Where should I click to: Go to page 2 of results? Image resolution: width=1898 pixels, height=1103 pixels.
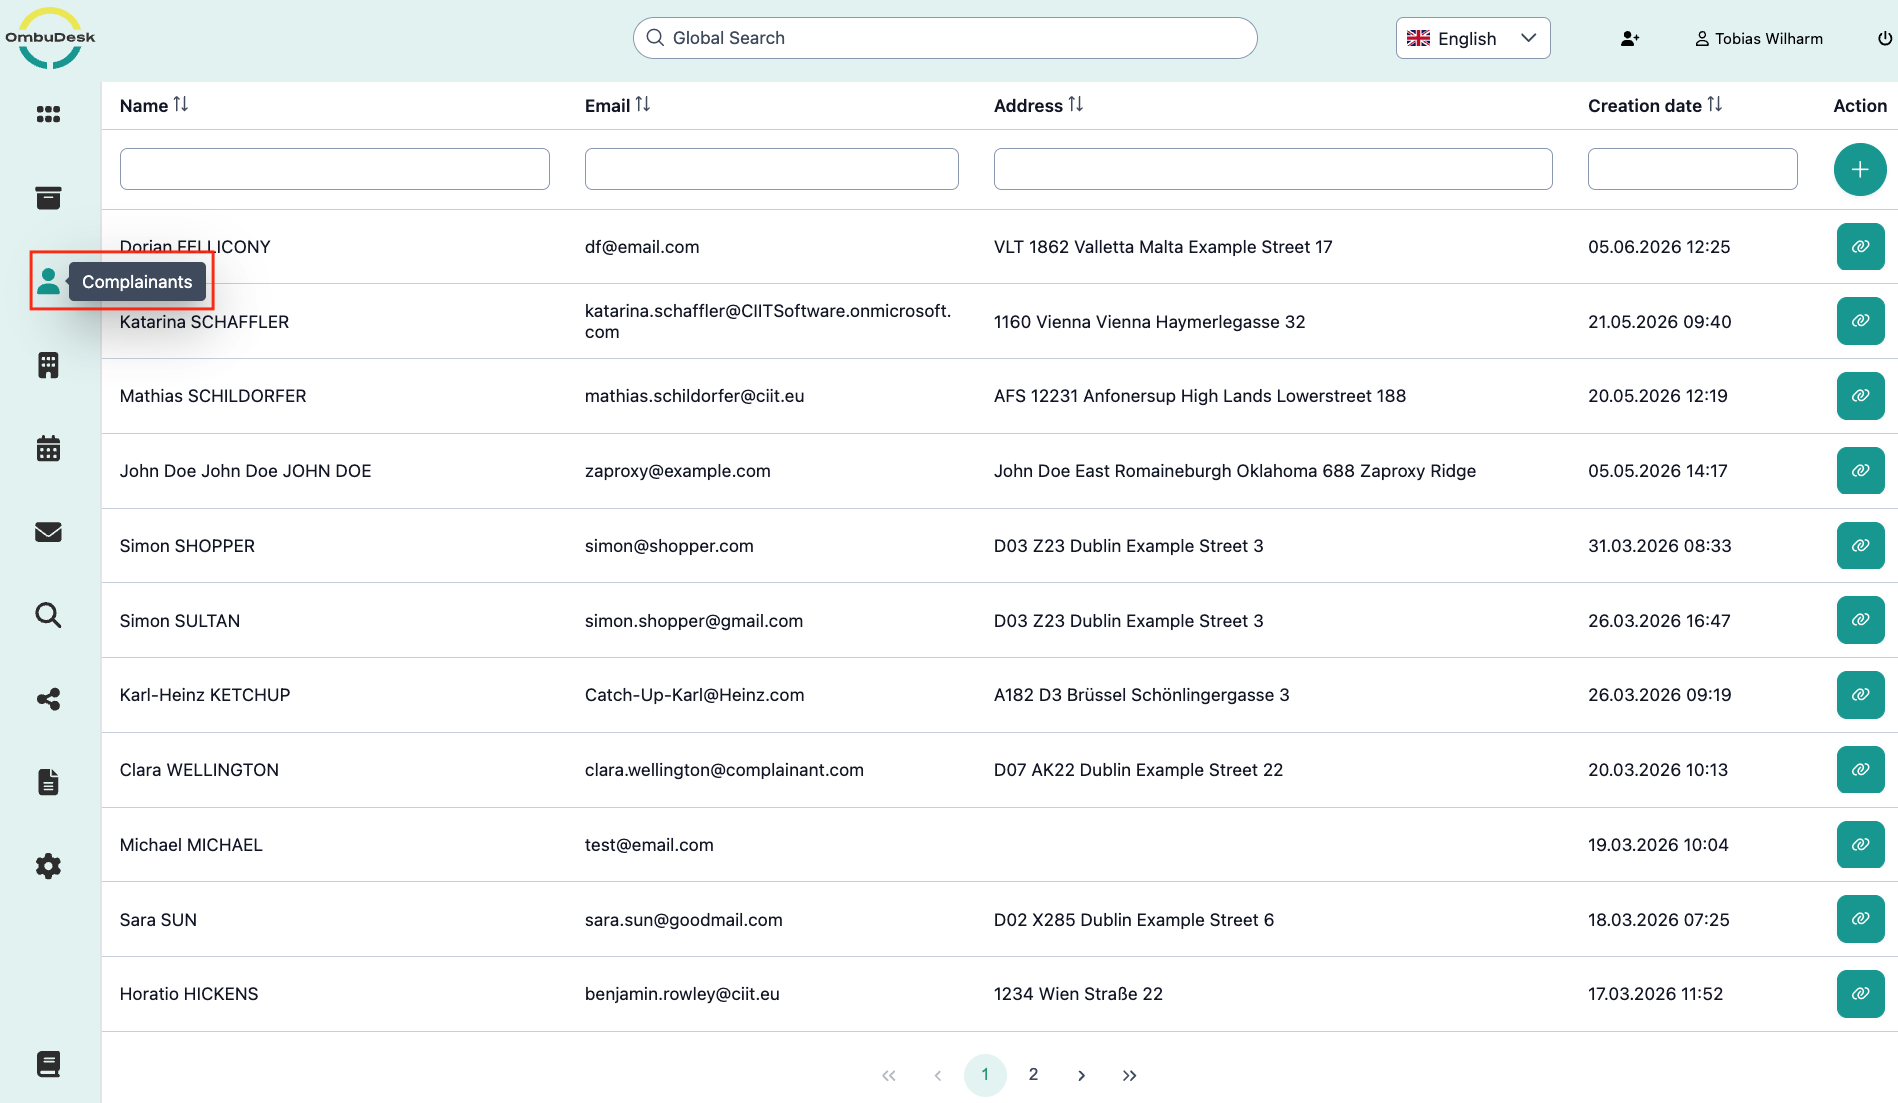click(1033, 1075)
